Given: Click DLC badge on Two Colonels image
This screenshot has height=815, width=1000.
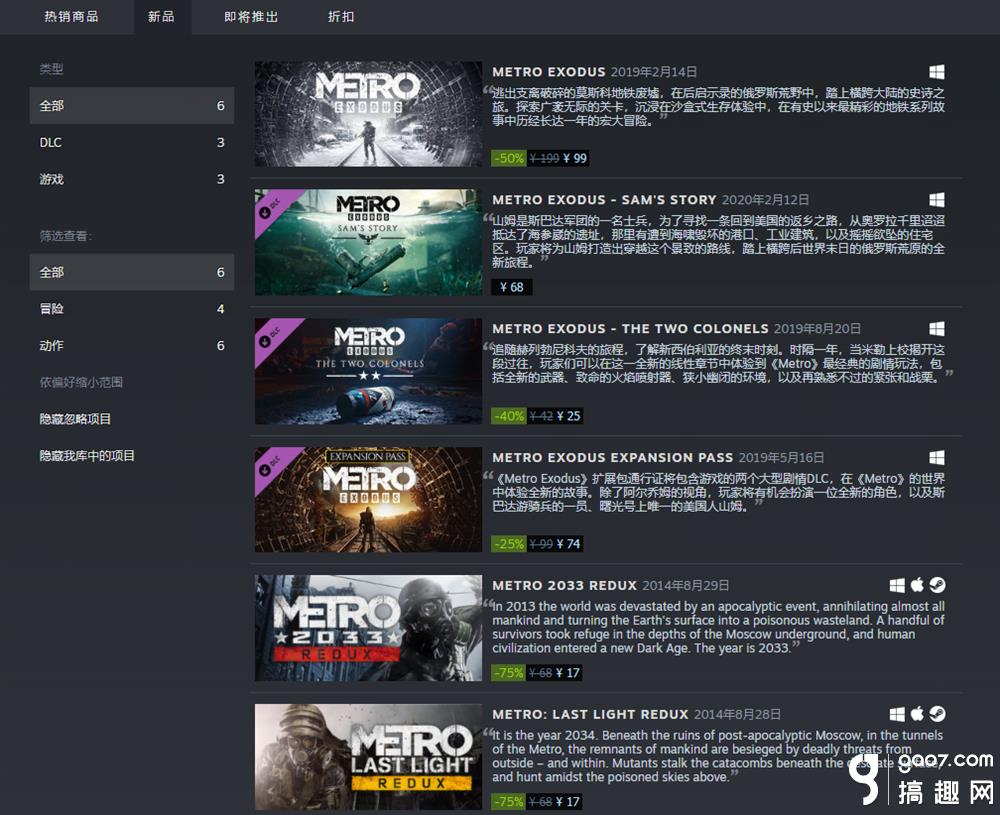Looking at the screenshot, I should (269, 335).
